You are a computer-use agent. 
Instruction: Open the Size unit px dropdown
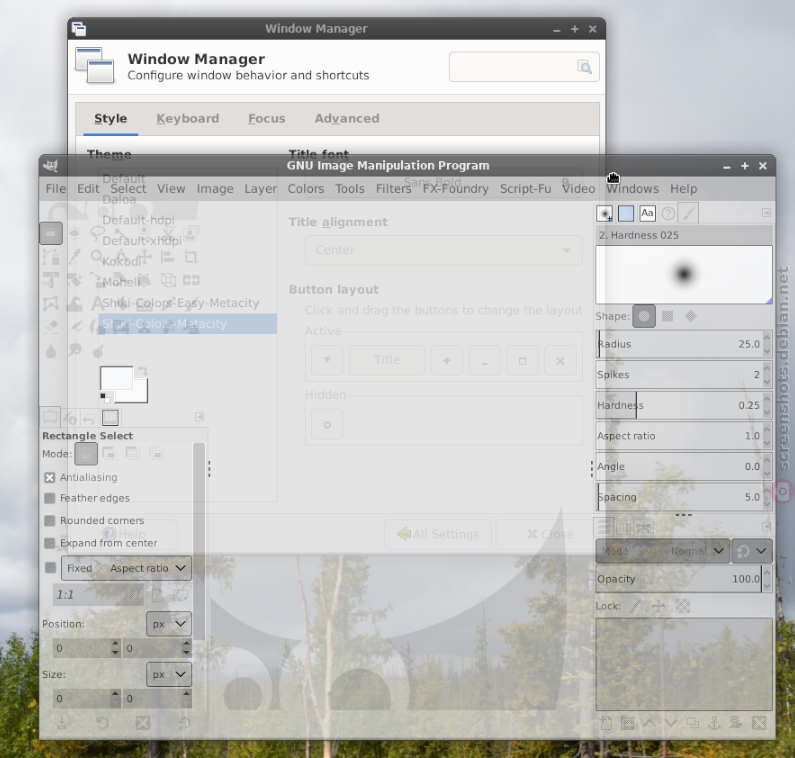(x=169, y=674)
